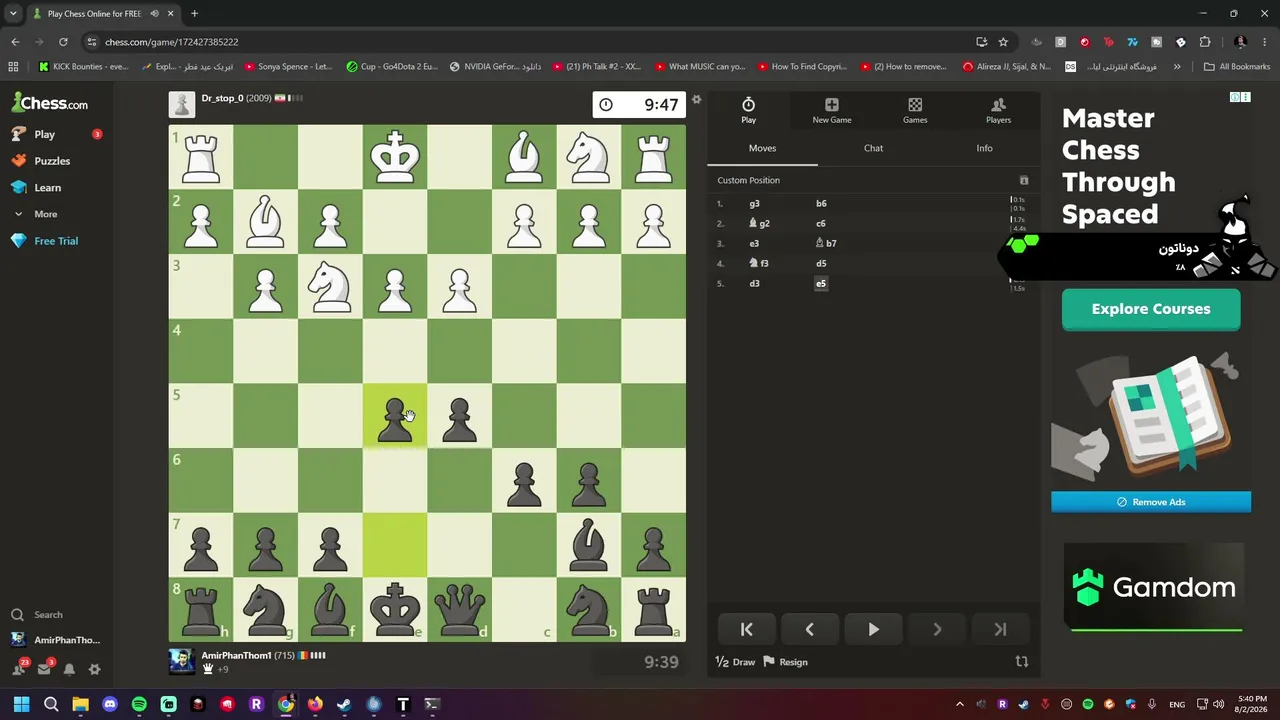1280x720 pixels.
Task: Click the Free Trial diamond link
Action: 56,241
